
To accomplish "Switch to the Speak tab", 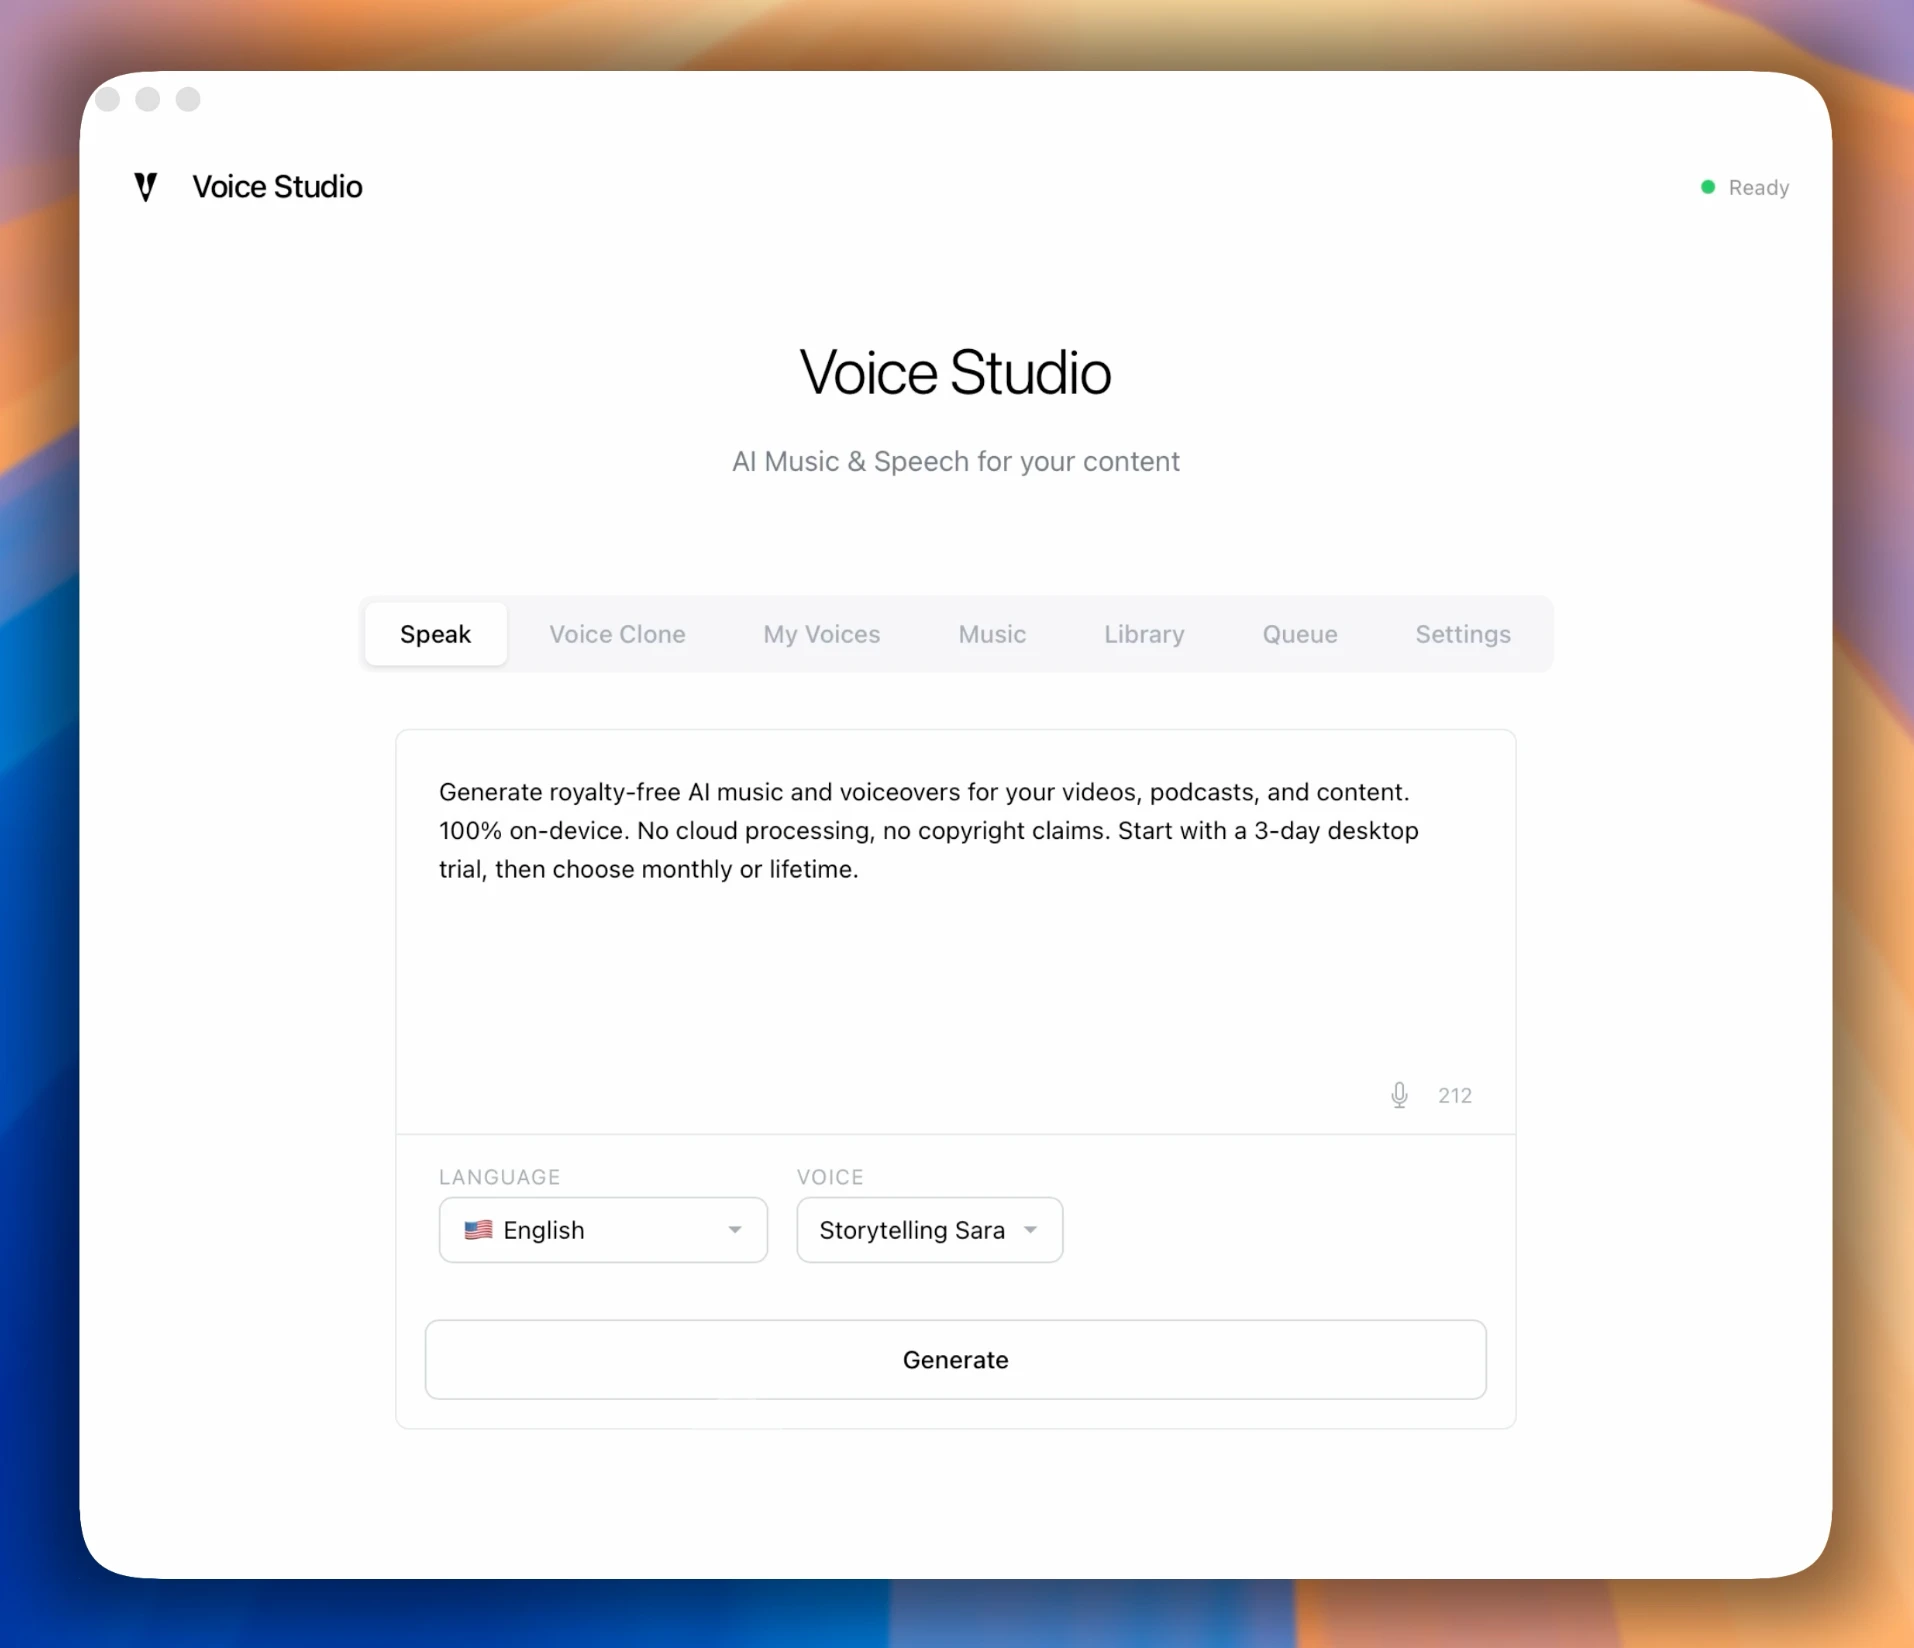I will (x=435, y=634).
